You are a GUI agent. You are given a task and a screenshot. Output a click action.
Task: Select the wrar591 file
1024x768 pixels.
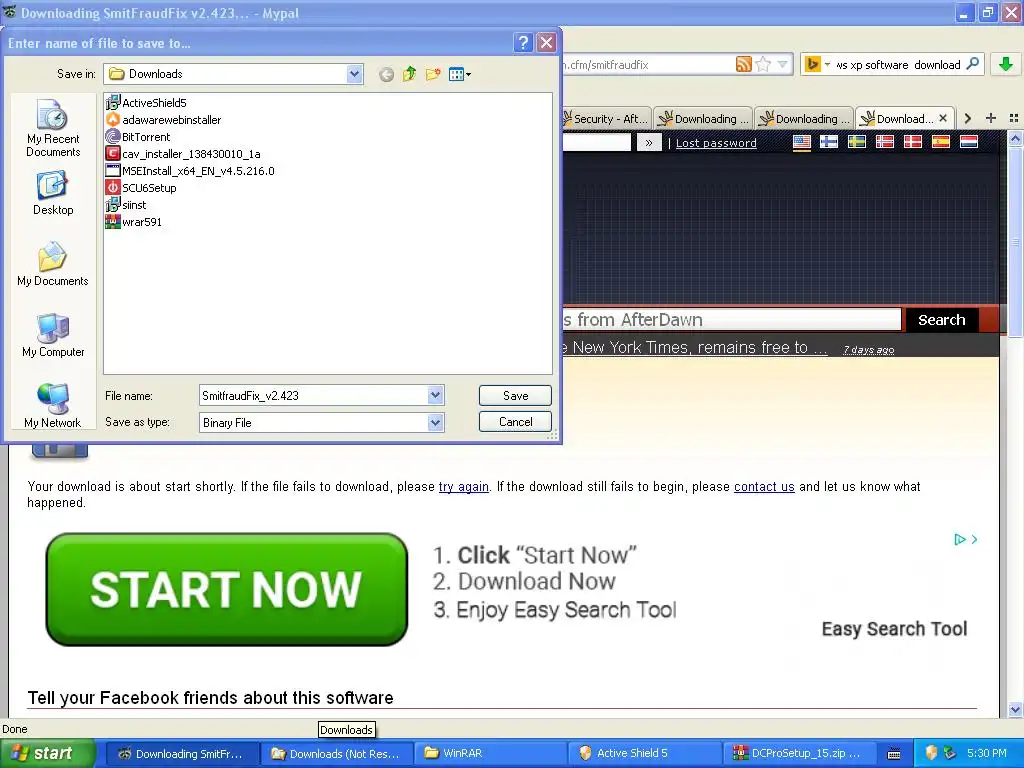point(133,221)
